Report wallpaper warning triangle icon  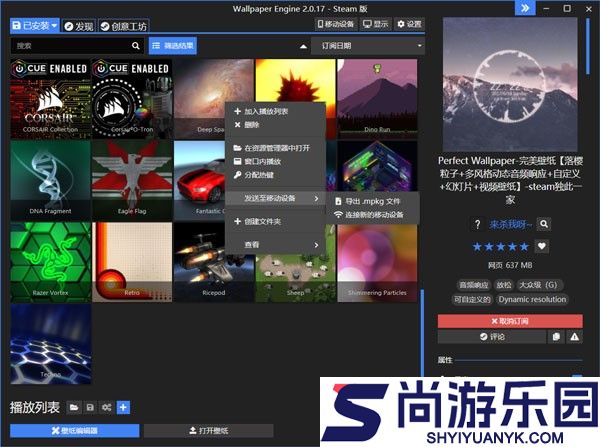pyautogui.click(x=574, y=337)
